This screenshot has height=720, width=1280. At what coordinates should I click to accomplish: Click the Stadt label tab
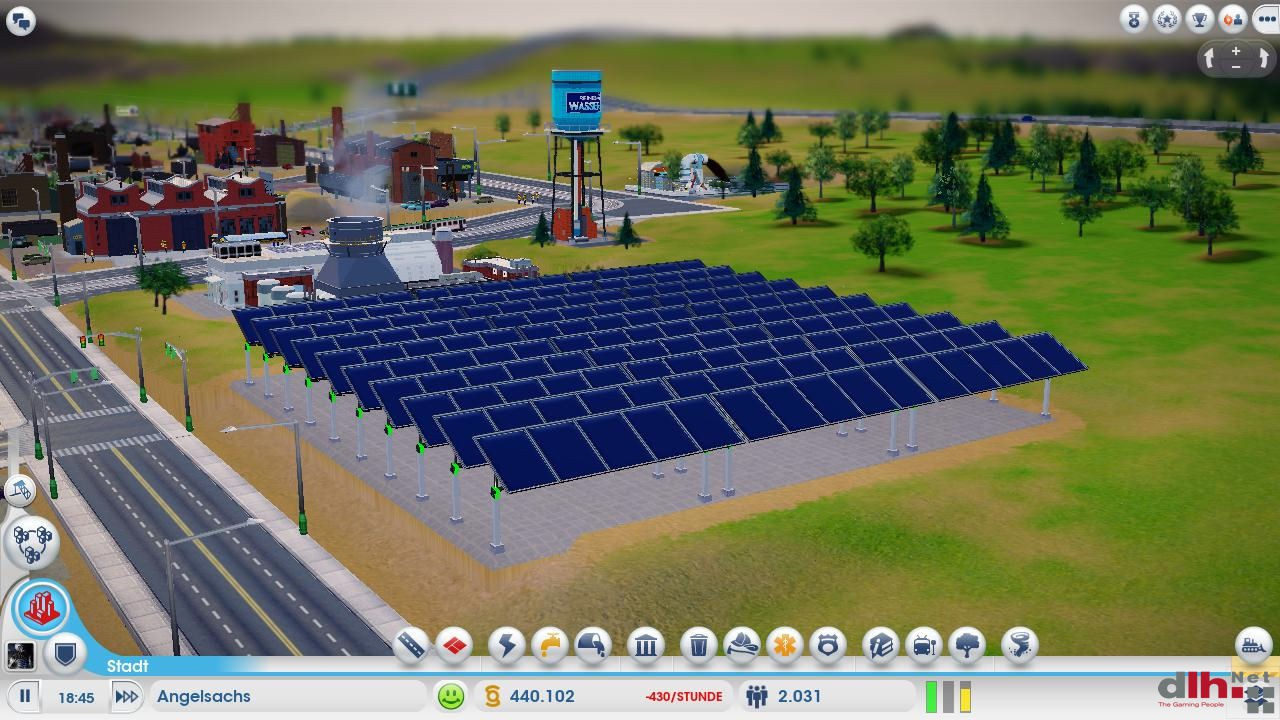127,666
